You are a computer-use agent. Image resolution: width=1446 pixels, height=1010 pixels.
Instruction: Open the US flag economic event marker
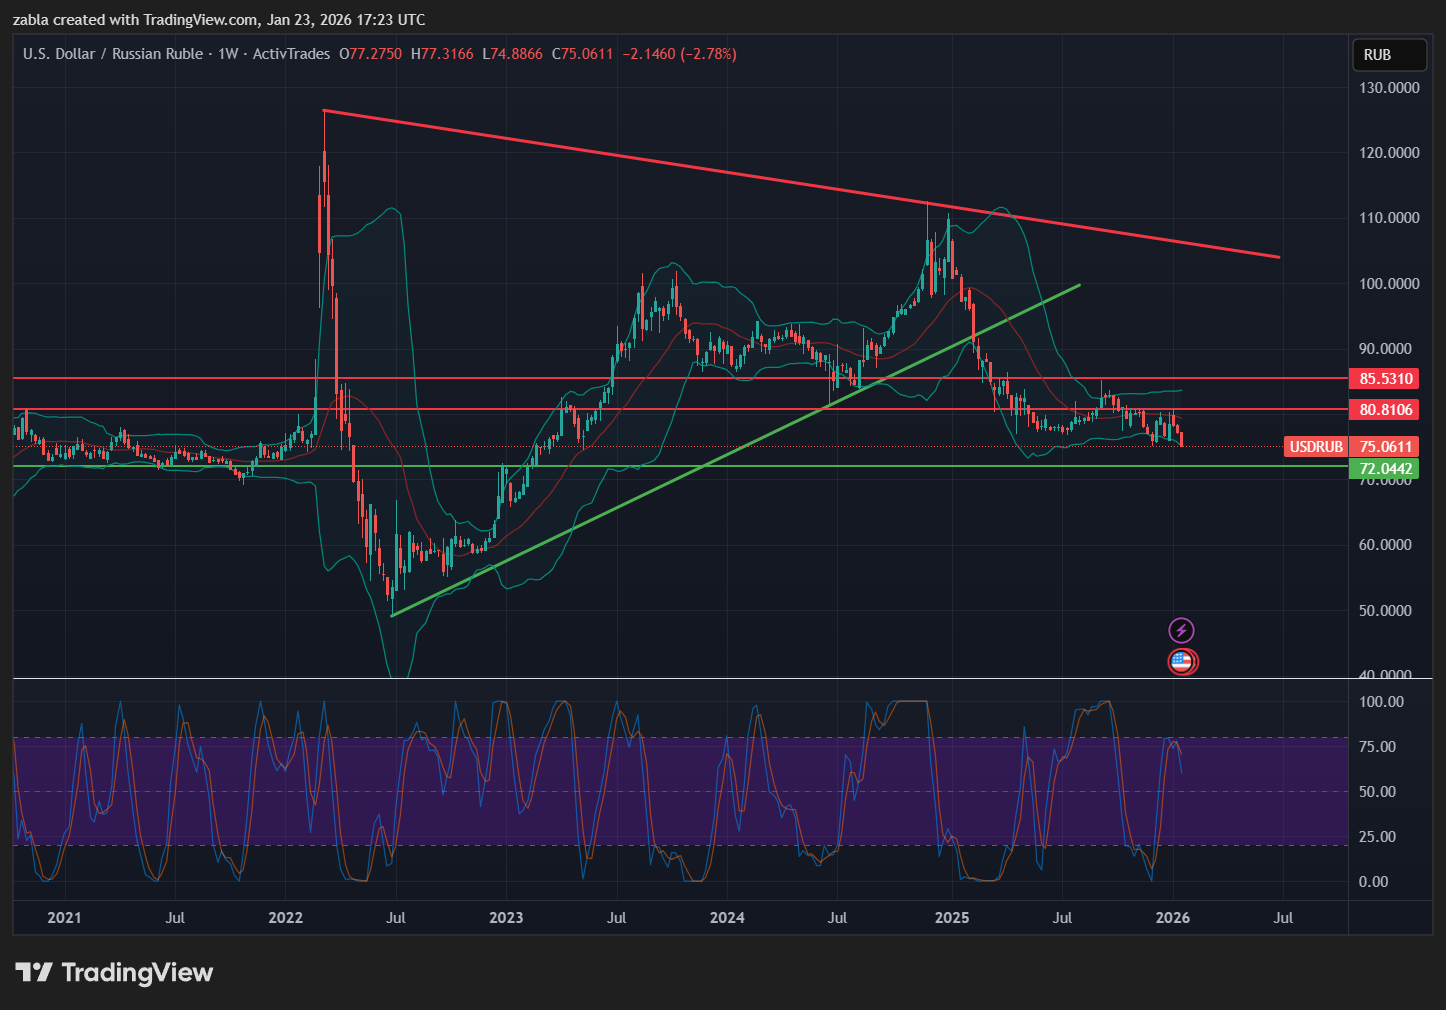[1182, 661]
